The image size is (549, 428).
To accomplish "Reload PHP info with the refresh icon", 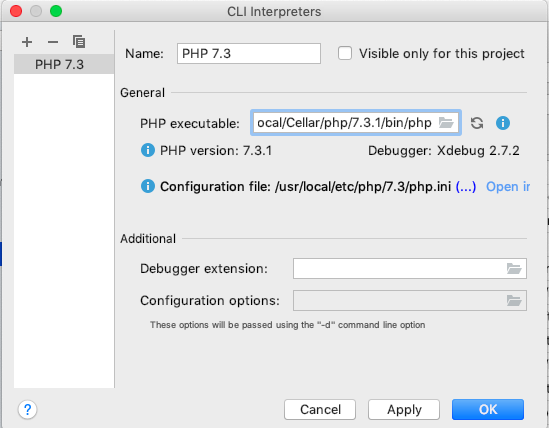I will pos(477,123).
